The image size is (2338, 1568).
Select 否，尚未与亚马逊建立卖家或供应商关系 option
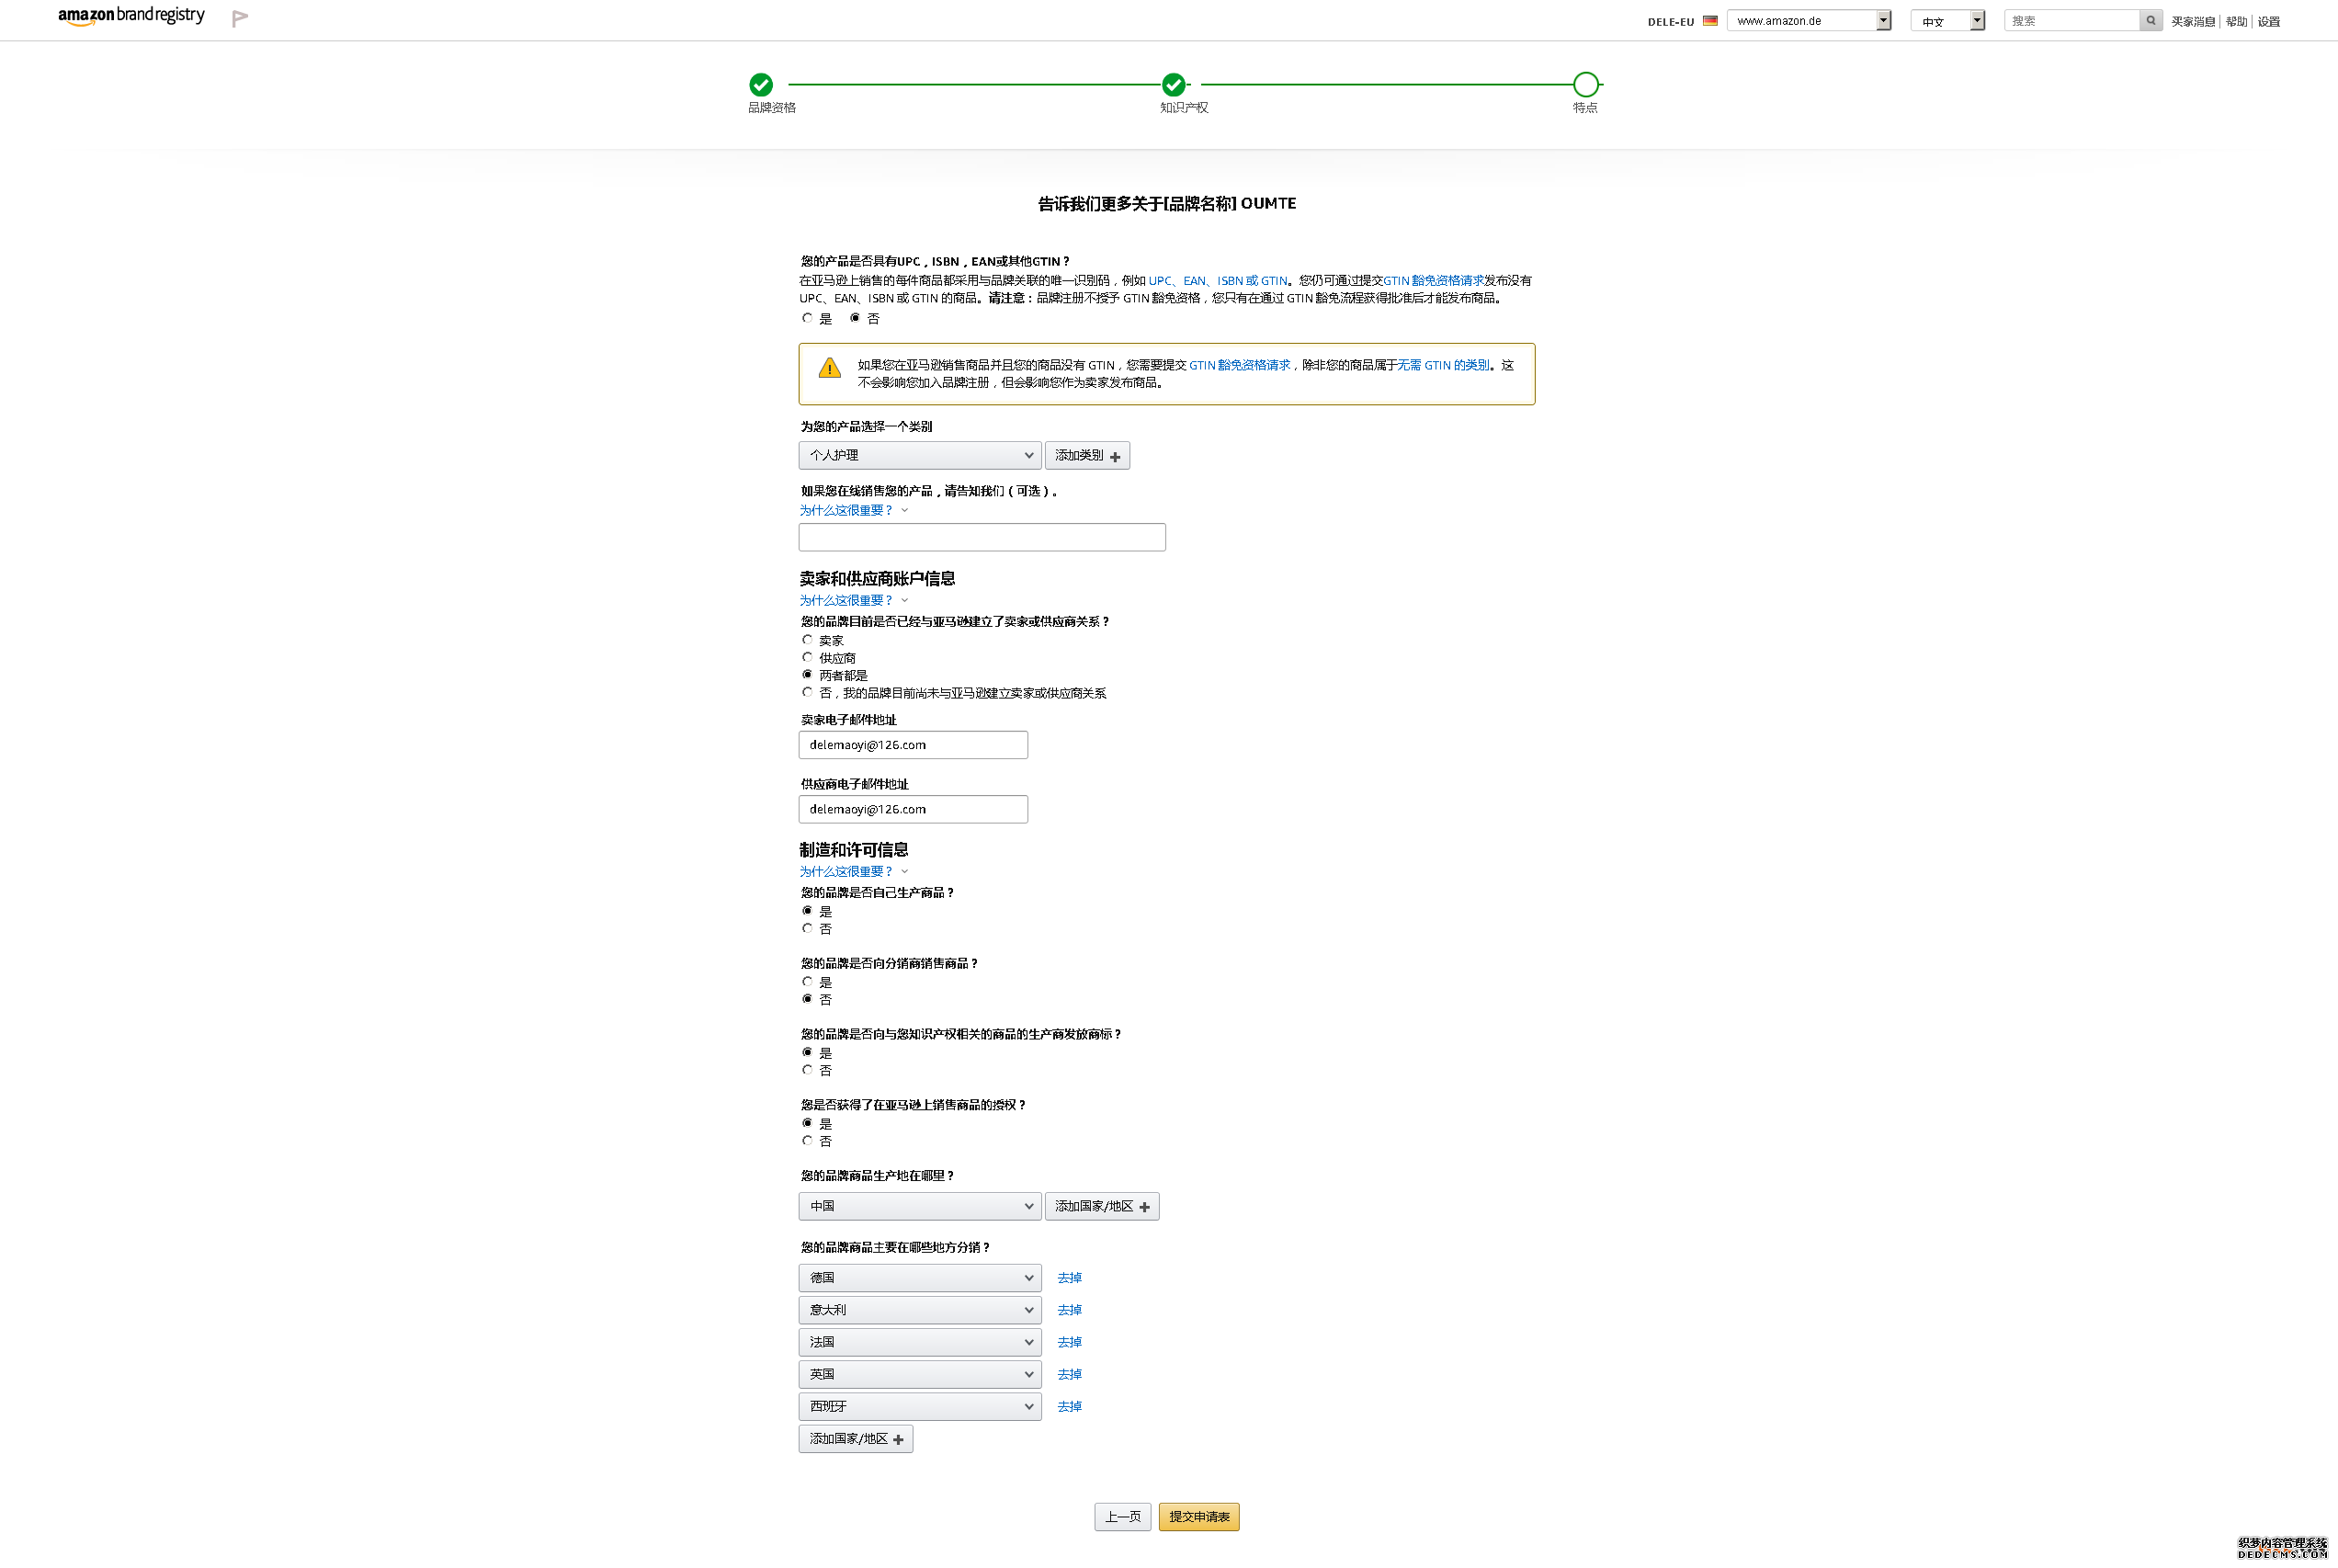pyautogui.click(x=807, y=692)
